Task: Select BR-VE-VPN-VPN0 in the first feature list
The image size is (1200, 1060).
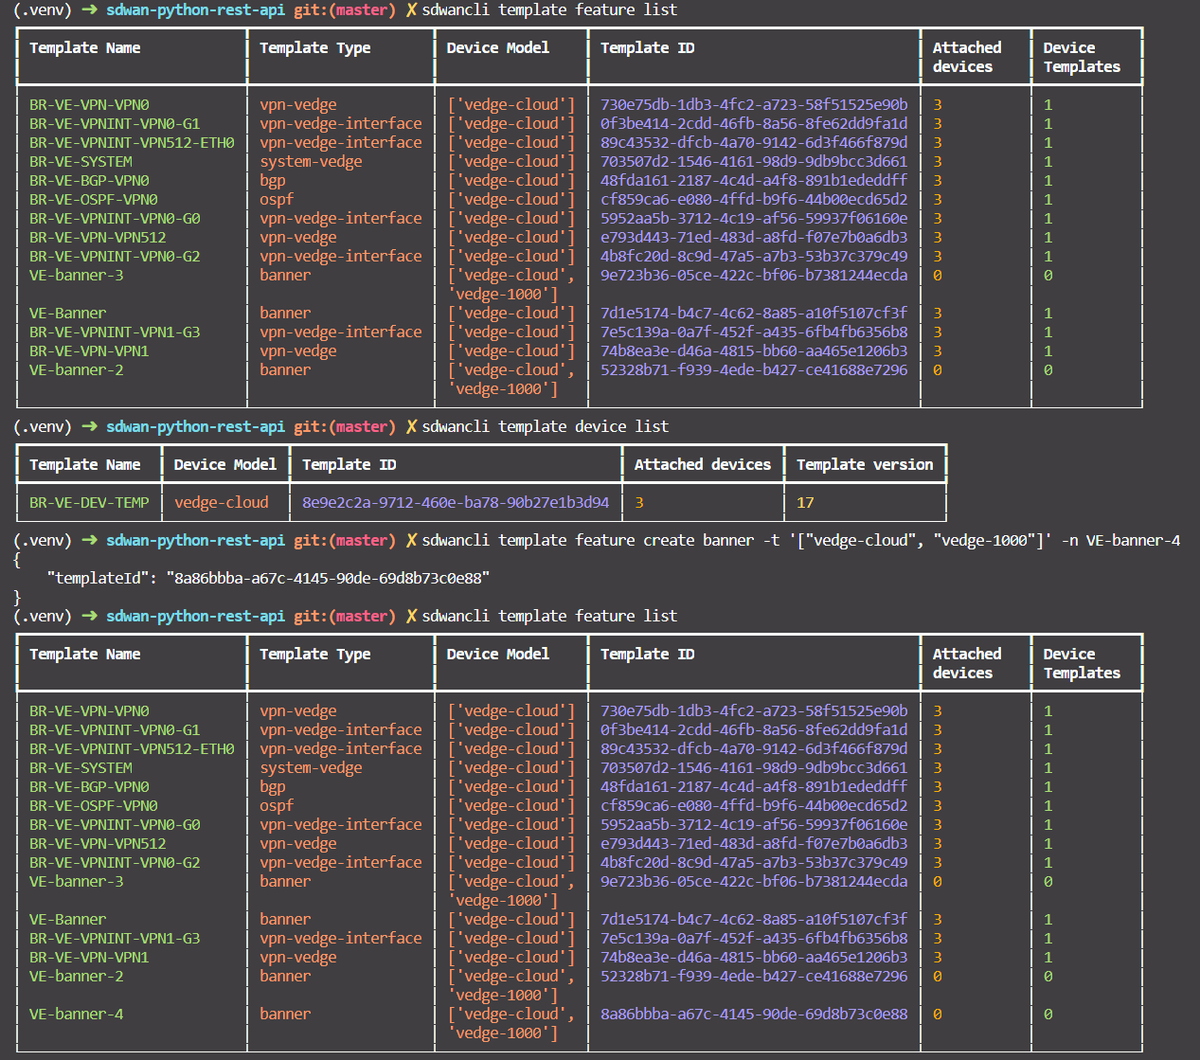Action: click(89, 104)
